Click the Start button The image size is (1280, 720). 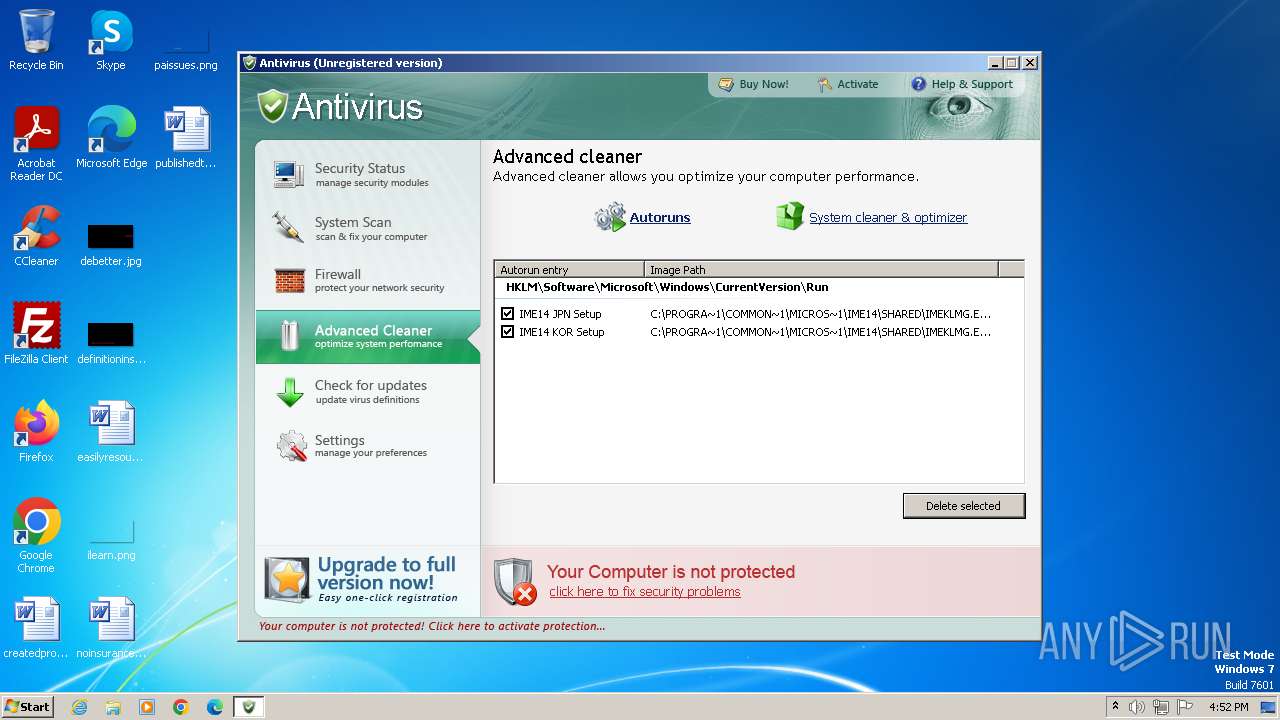point(28,707)
